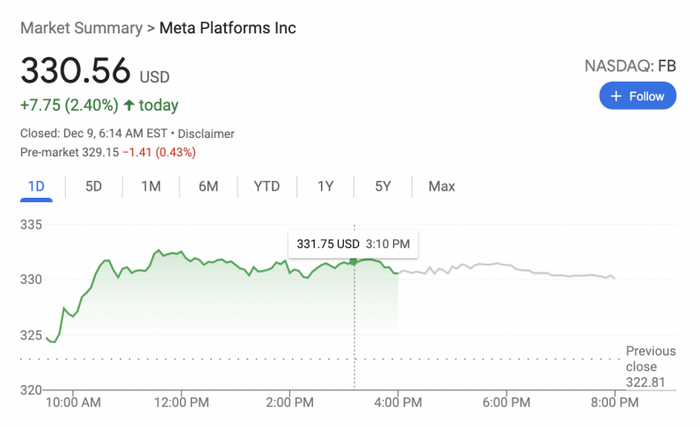This screenshot has width=700, height=428.
Task: Select the 1Y time range
Action: tap(326, 186)
